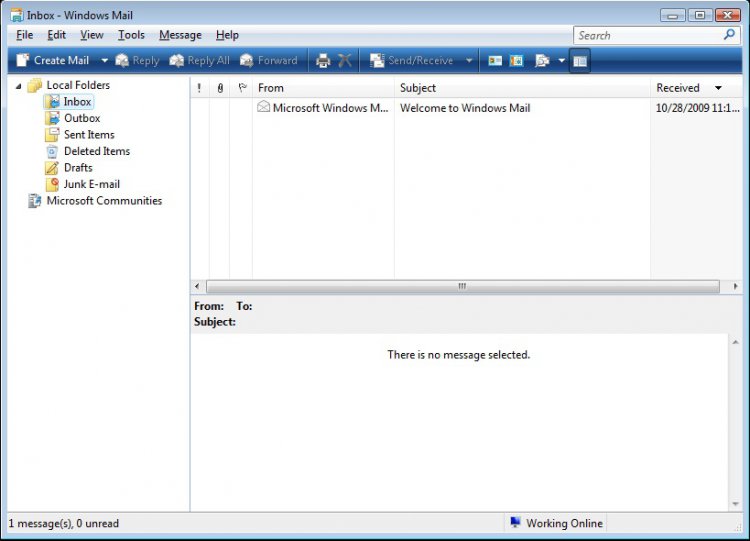The width and height of the screenshot is (750, 541).
Task: Open the Send/Receive dropdown arrow
Action: click(x=469, y=60)
